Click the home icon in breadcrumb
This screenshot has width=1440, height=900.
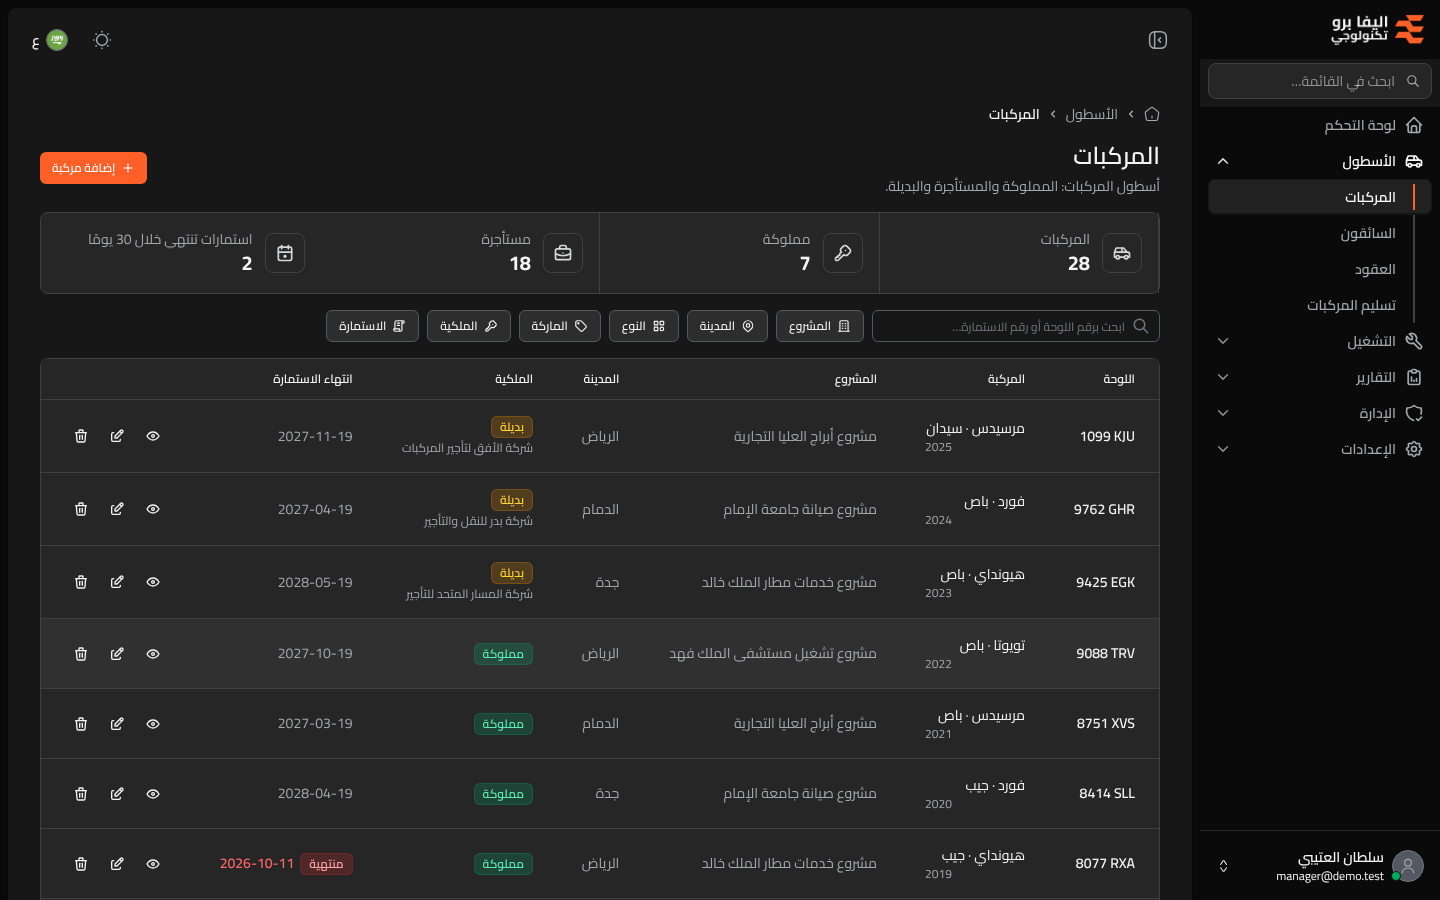[1152, 114]
